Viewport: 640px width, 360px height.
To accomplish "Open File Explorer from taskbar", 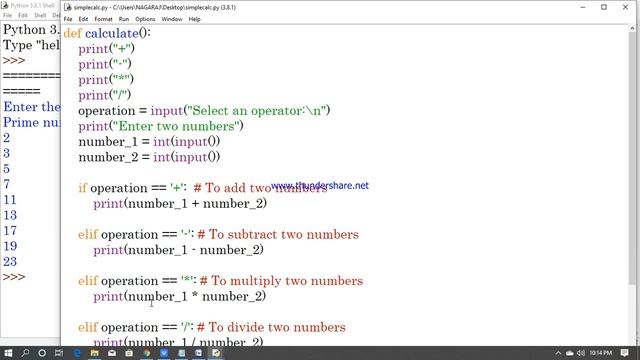I will 94,353.
